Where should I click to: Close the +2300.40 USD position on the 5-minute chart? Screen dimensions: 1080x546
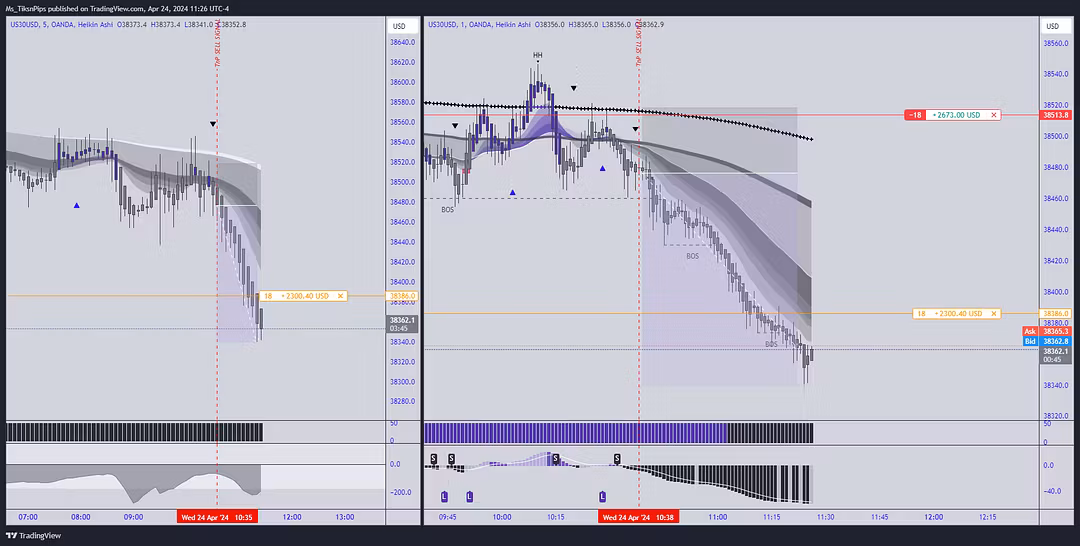point(341,296)
